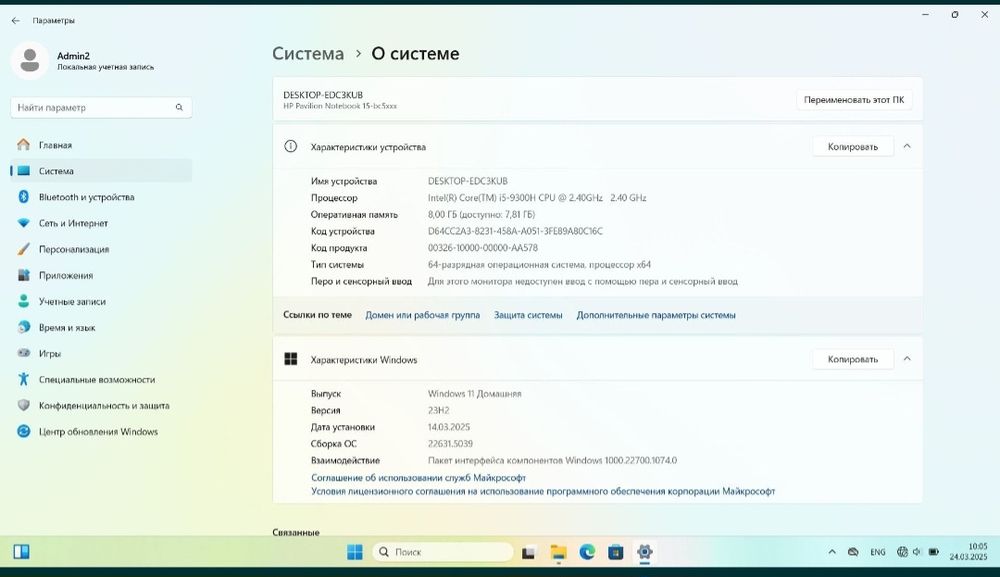Click the Windows 11 Домашняя edition text
The image size is (1000, 577).
click(474, 394)
